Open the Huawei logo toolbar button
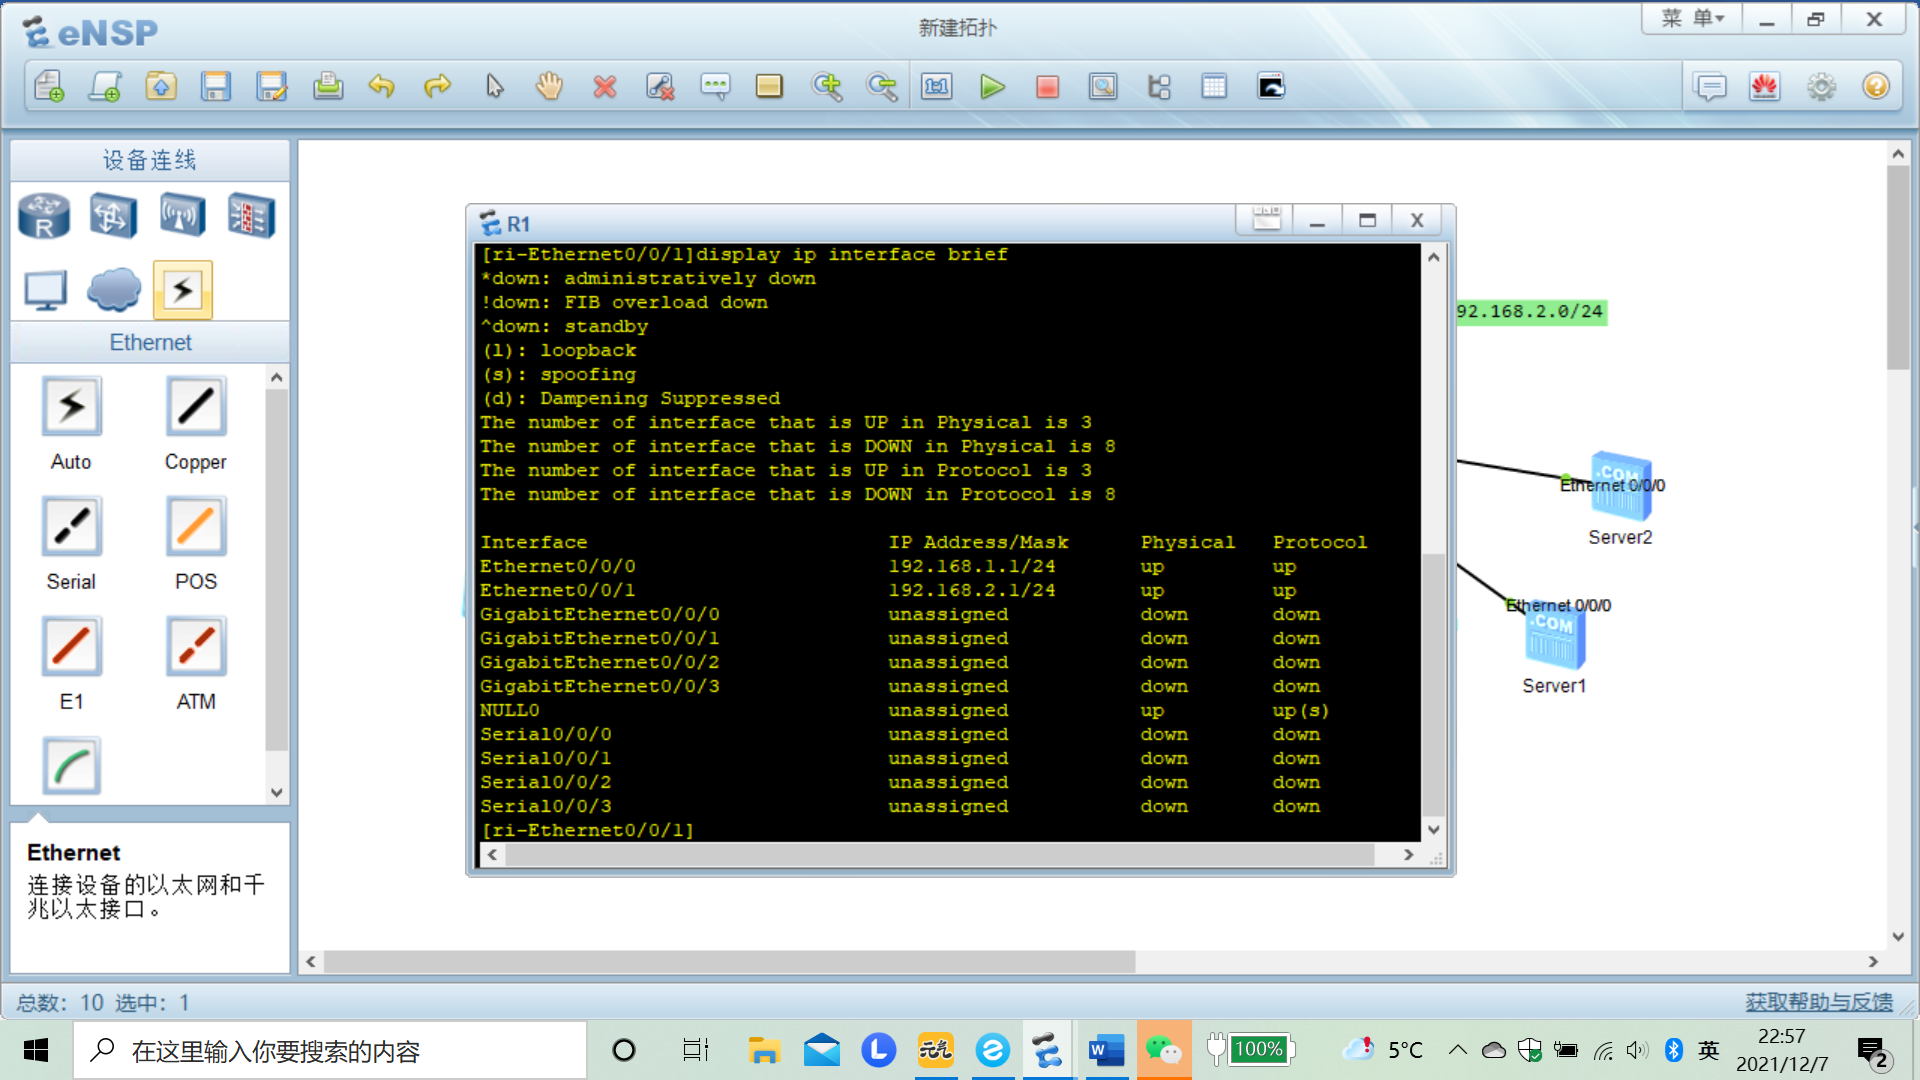The height and width of the screenshot is (1080, 1920). click(x=1765, y=87)
